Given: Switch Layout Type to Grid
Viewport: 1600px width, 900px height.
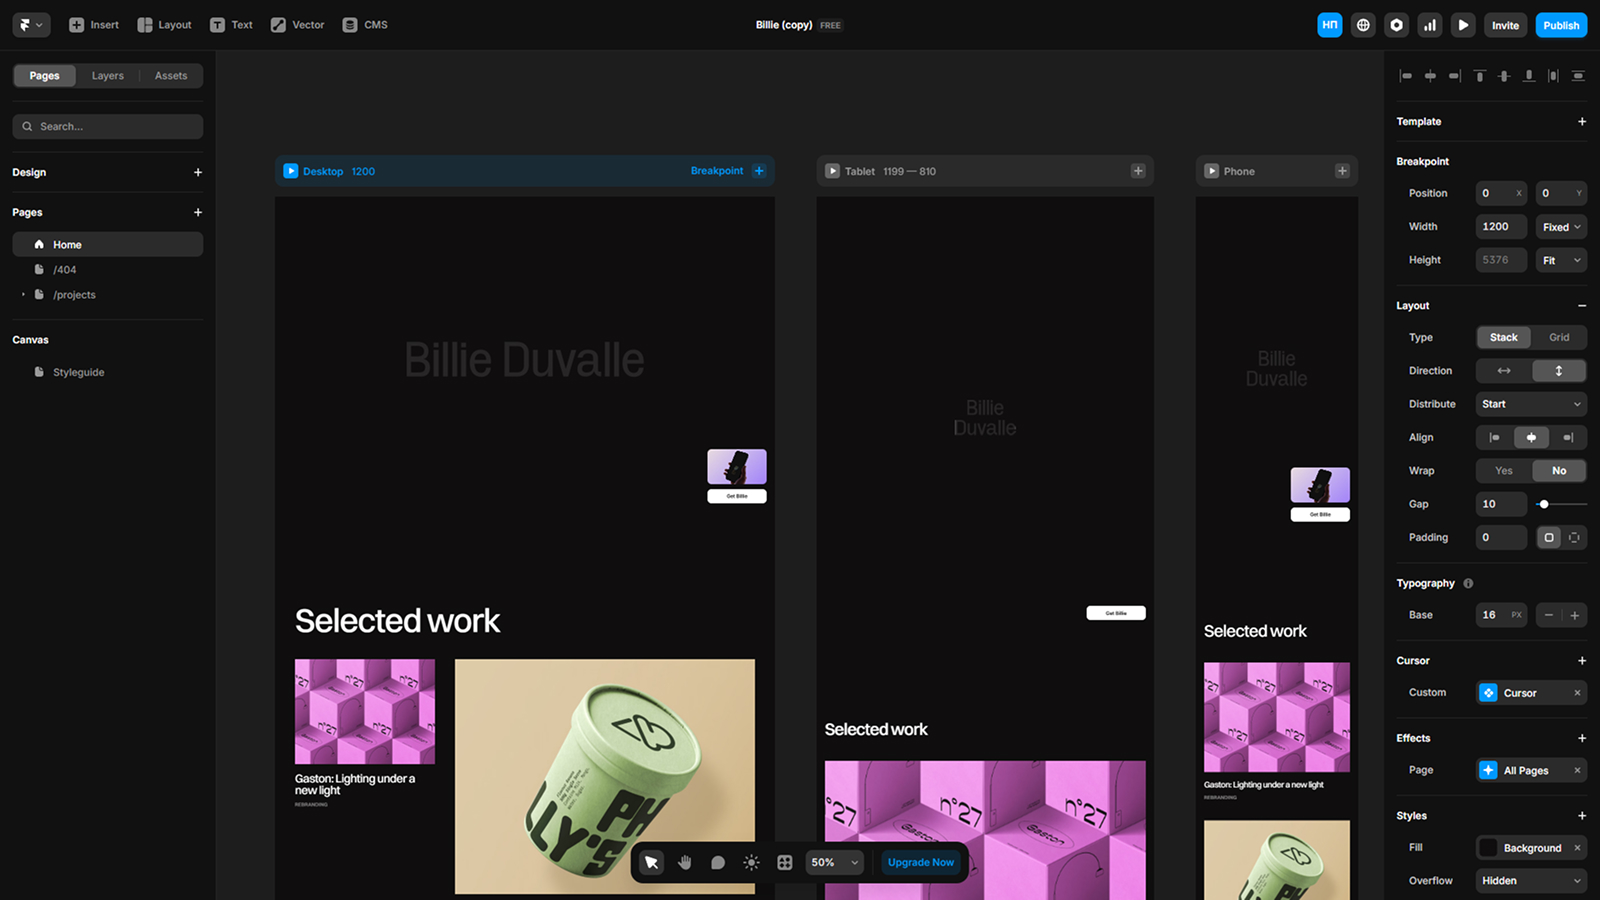Looking at the screenshot, I should pyautogui.click(x=1558, y=337).
